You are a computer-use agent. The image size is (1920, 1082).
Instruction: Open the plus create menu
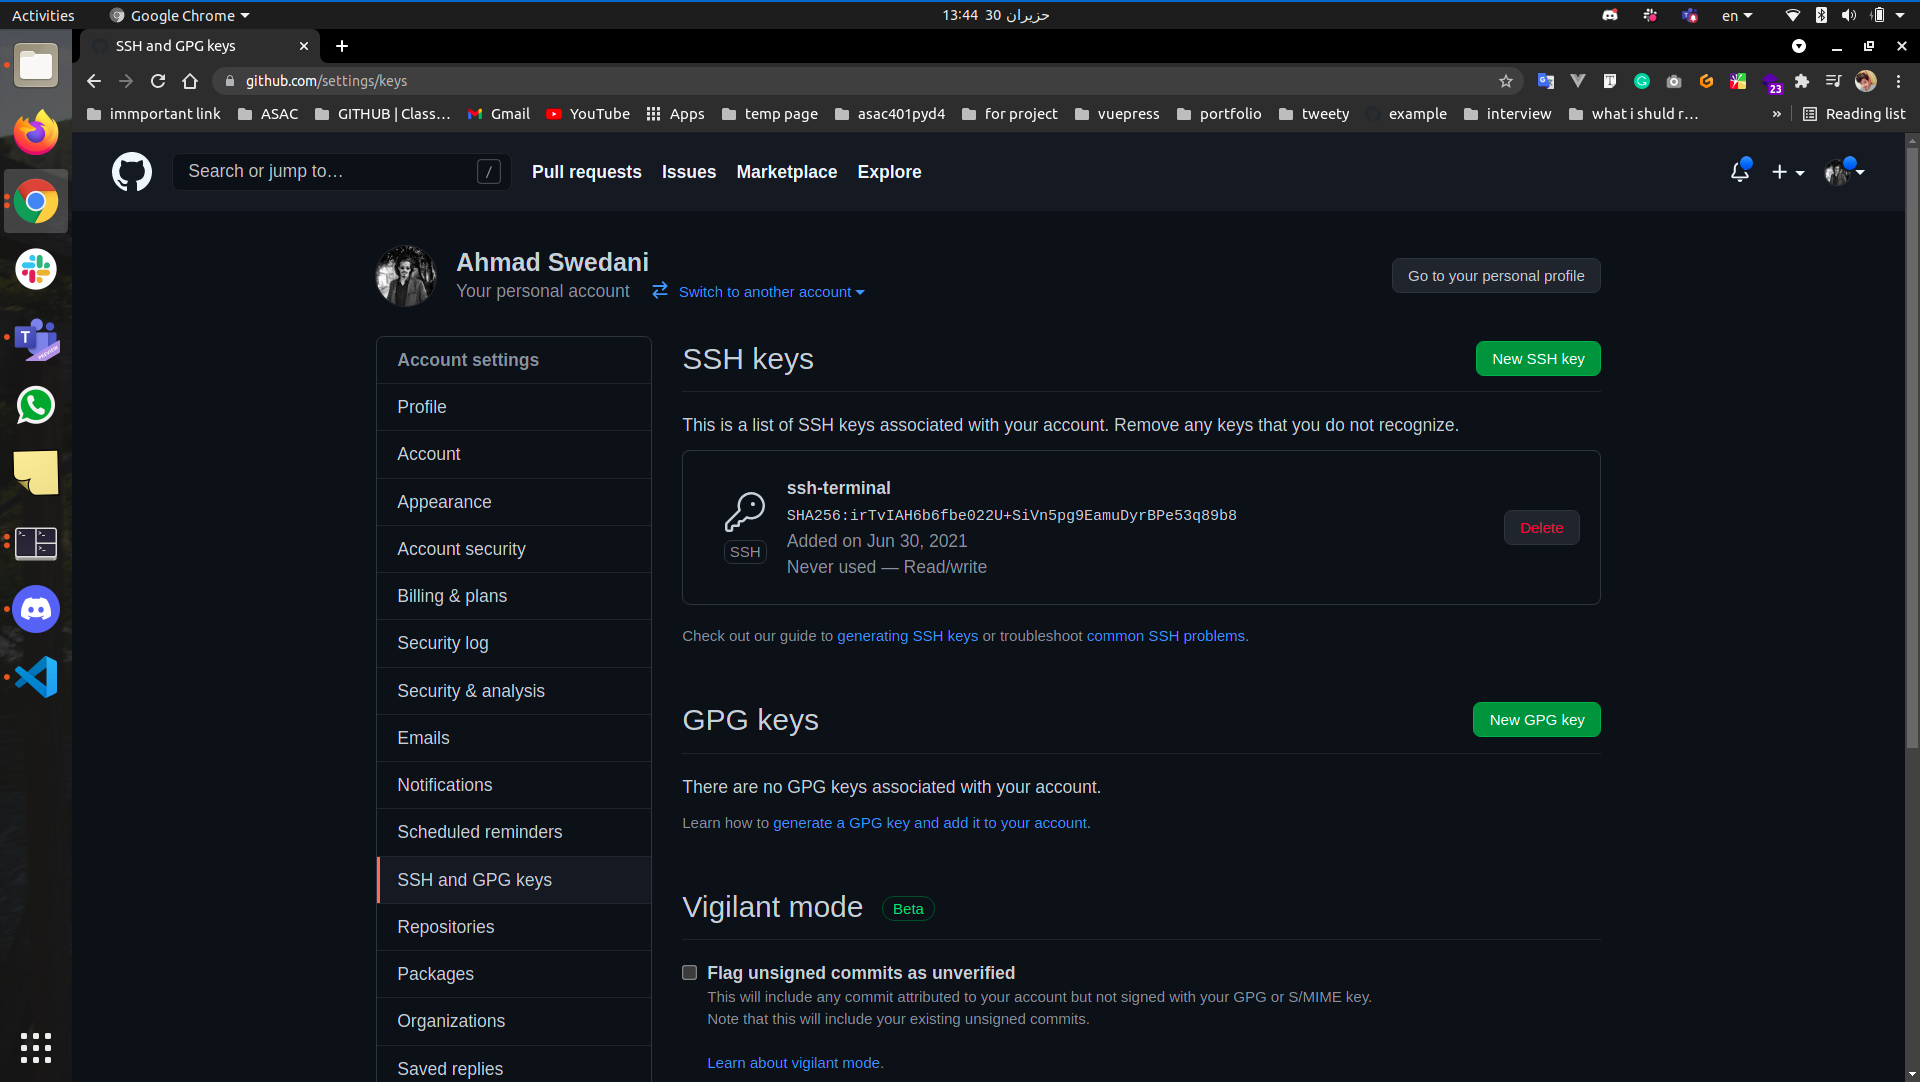(x=1787, y=171)
